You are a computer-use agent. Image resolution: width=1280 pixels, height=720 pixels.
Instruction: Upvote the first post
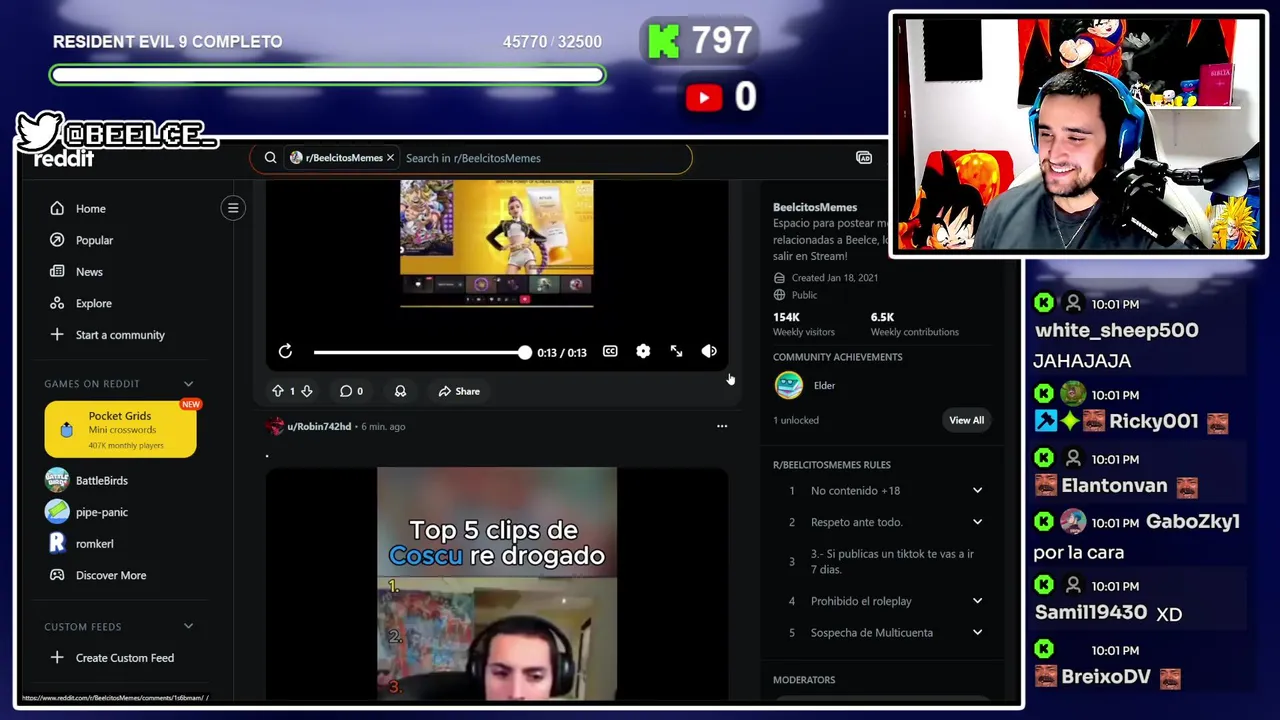[x=278, y=391]
